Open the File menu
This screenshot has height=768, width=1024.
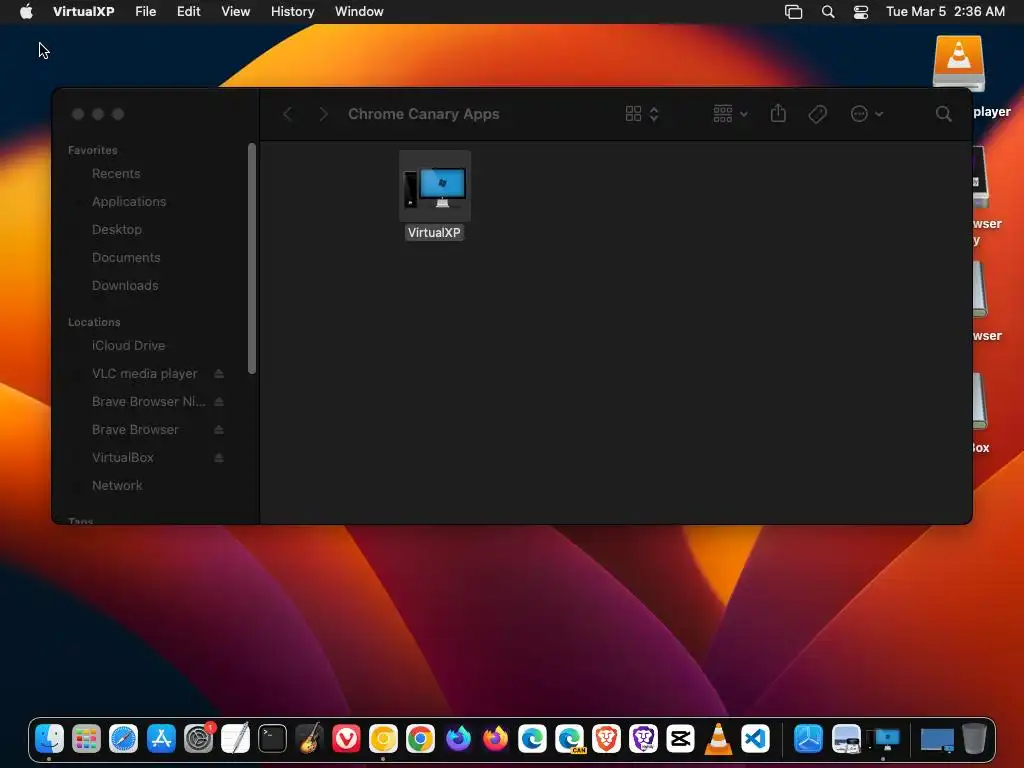coord(146,12)
